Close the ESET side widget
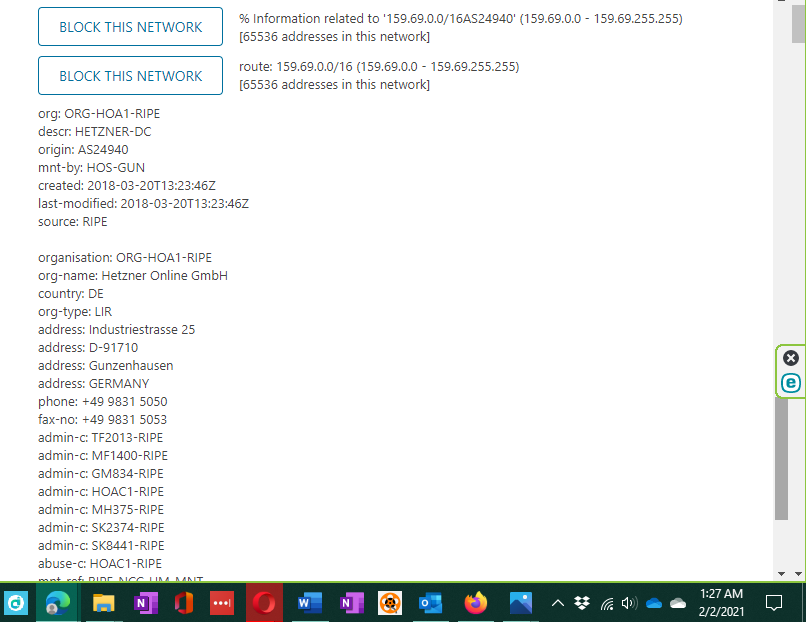This screenshot has width=806, height=622. tap(791, 358)
